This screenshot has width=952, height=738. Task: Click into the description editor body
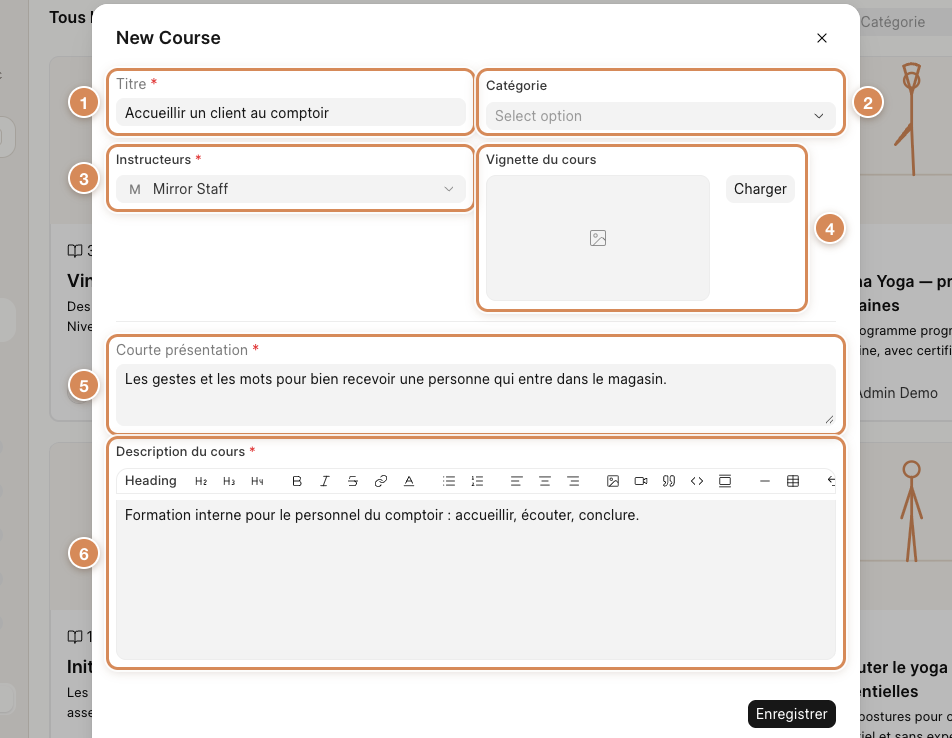click(x=476, y=580)
